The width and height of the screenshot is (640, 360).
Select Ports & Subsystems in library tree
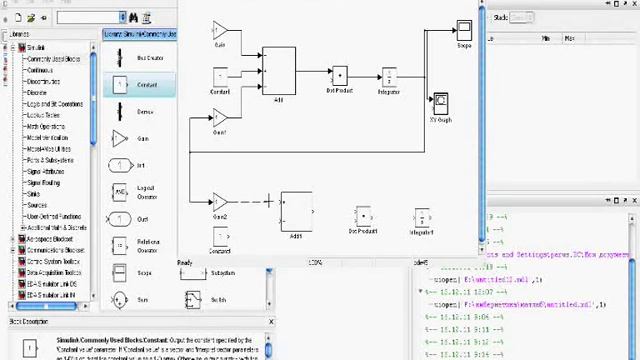coord(50,160)
